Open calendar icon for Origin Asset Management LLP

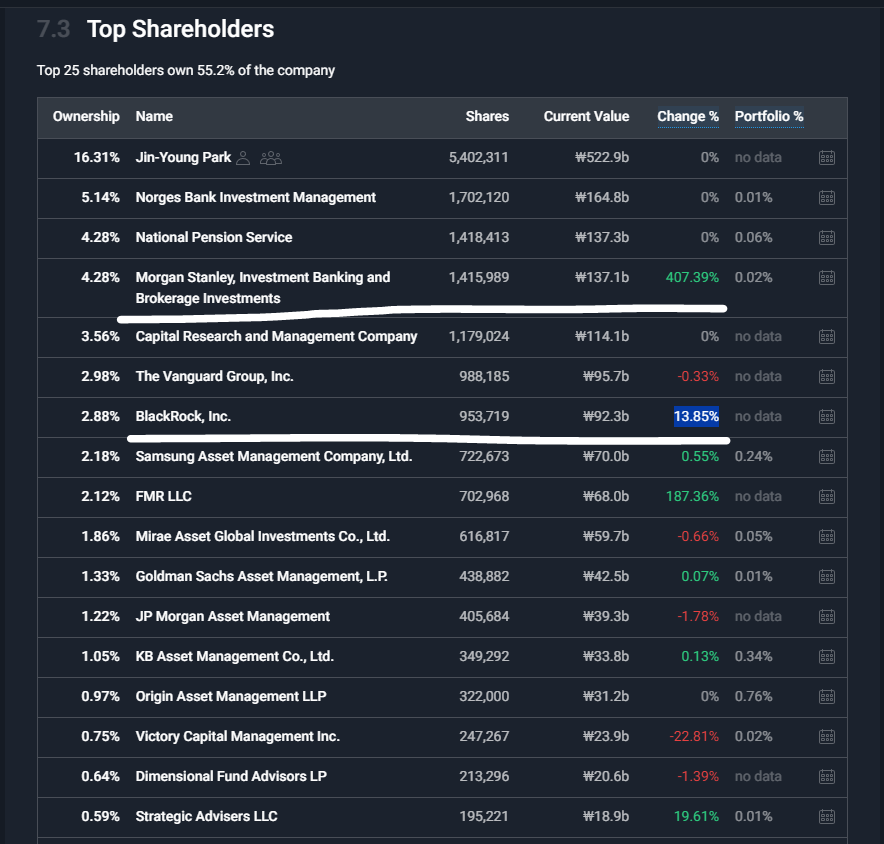click(x=826, y=697)
